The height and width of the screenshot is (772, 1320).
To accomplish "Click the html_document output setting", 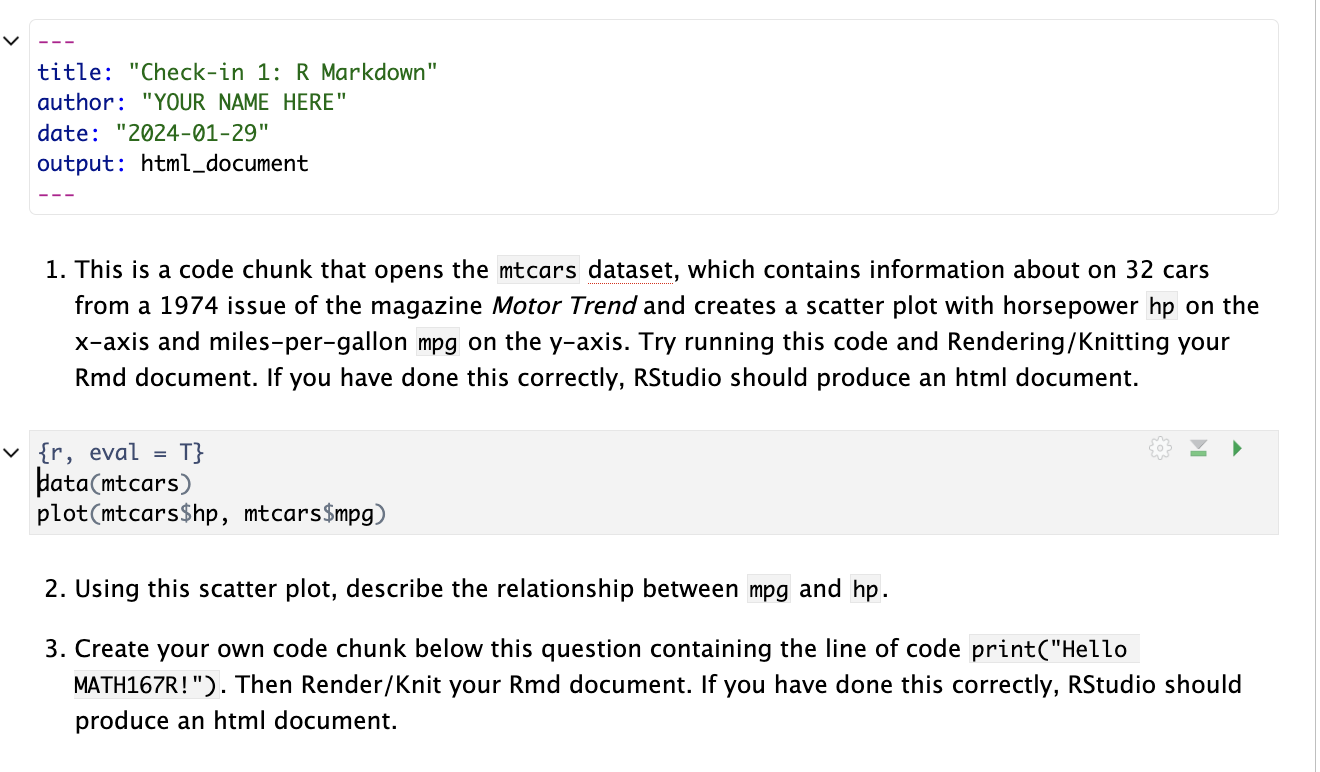I will pos(224,163).
